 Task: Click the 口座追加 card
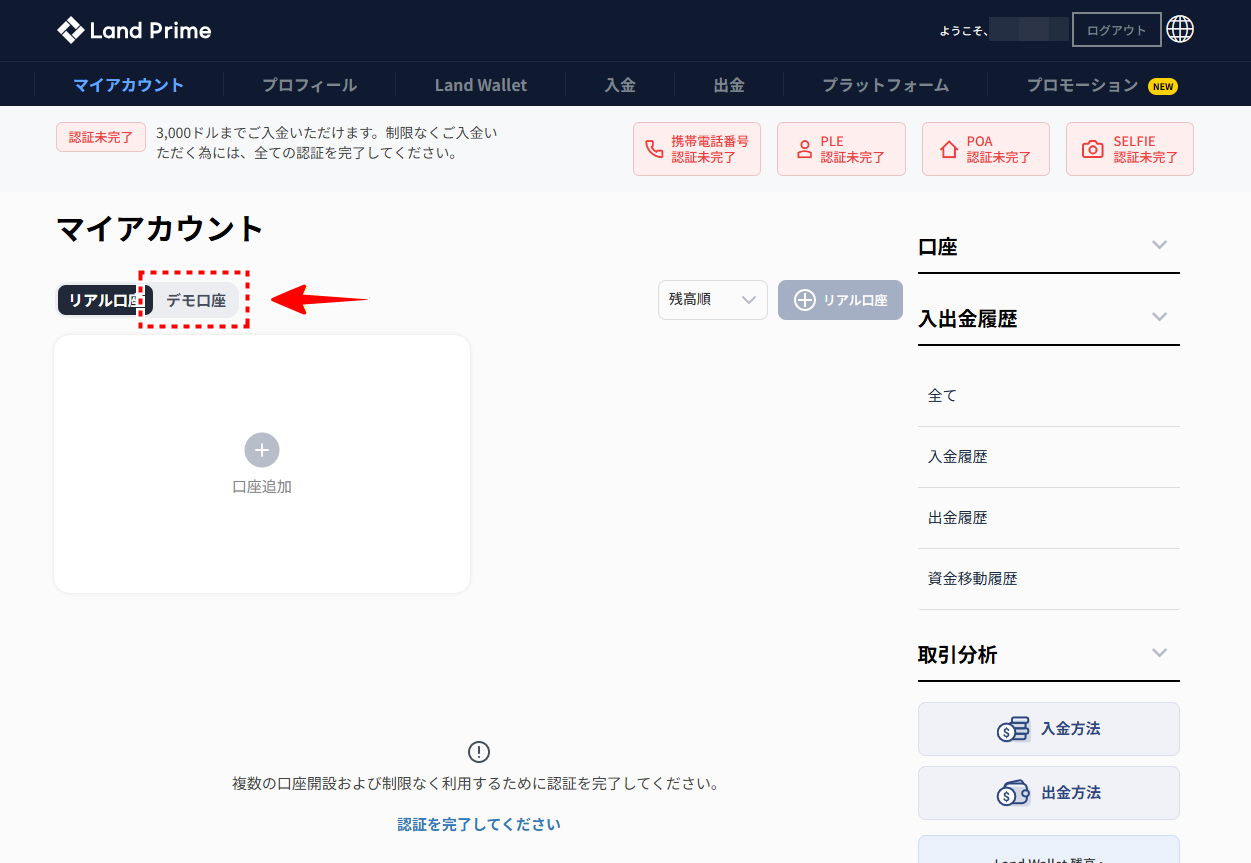coord(262,464)
